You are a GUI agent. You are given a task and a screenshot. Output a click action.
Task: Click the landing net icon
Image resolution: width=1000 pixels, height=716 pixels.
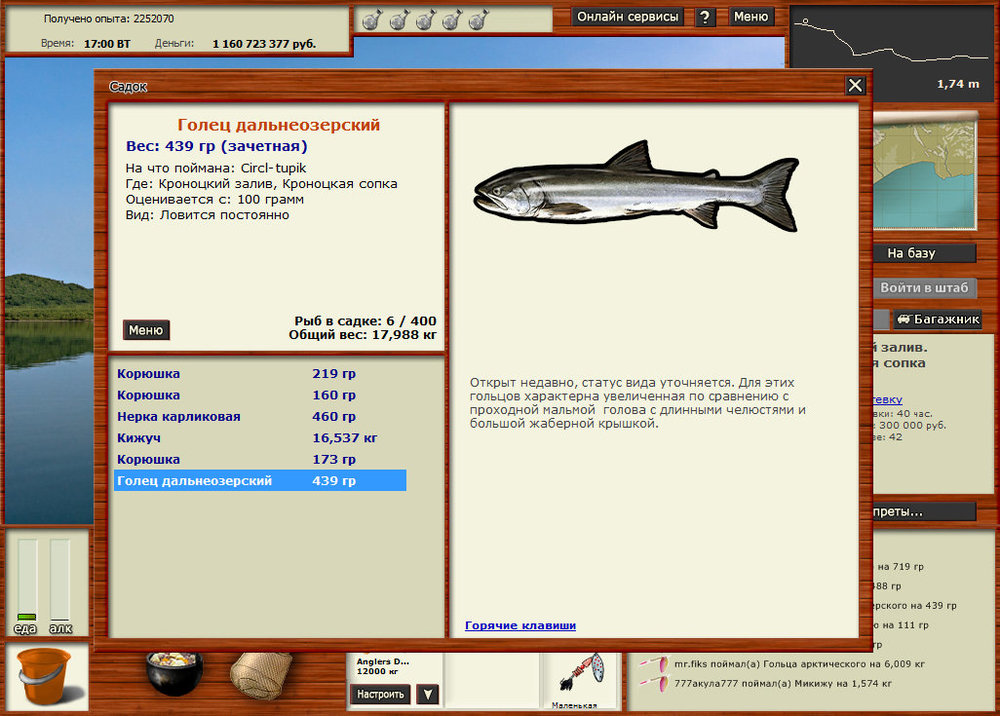(x=260, y=676)
